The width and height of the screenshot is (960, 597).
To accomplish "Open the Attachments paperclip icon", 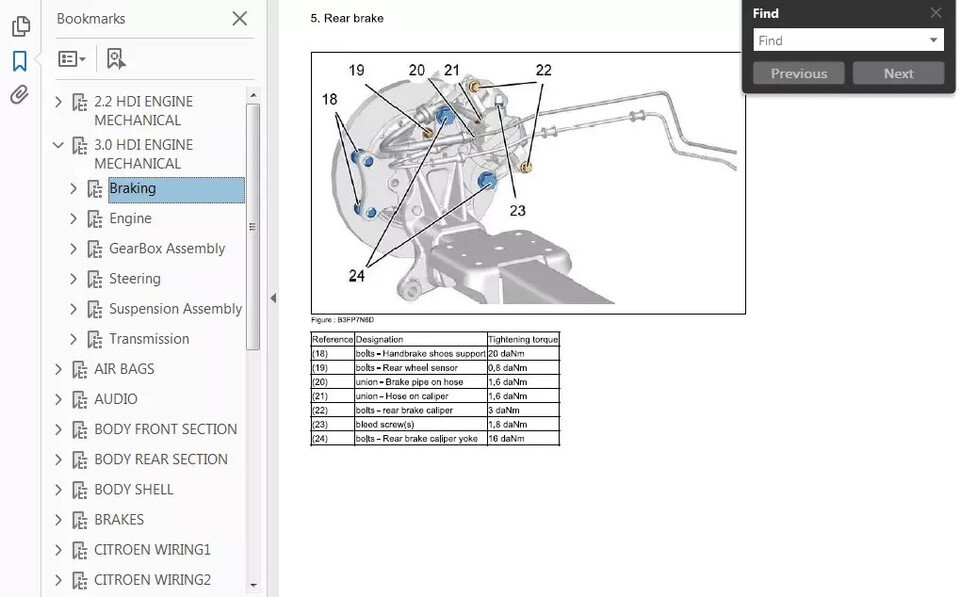I will pos(19,95).
